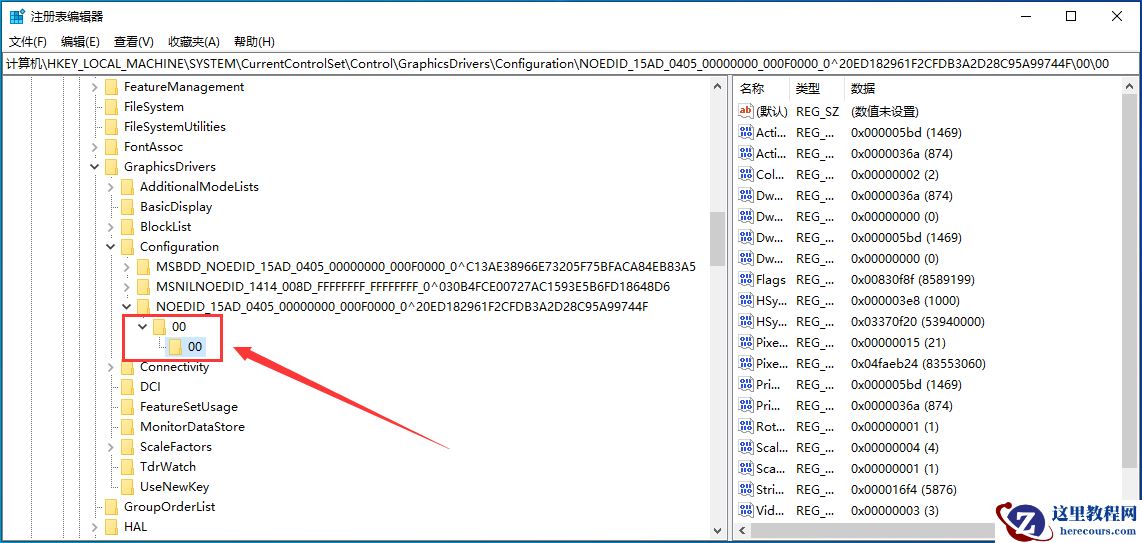Image resolution: width=1142 pixels, height=543 pixels.
Task: Click data 0x04faeb24 (83553060)
Action: coord(918,363)
